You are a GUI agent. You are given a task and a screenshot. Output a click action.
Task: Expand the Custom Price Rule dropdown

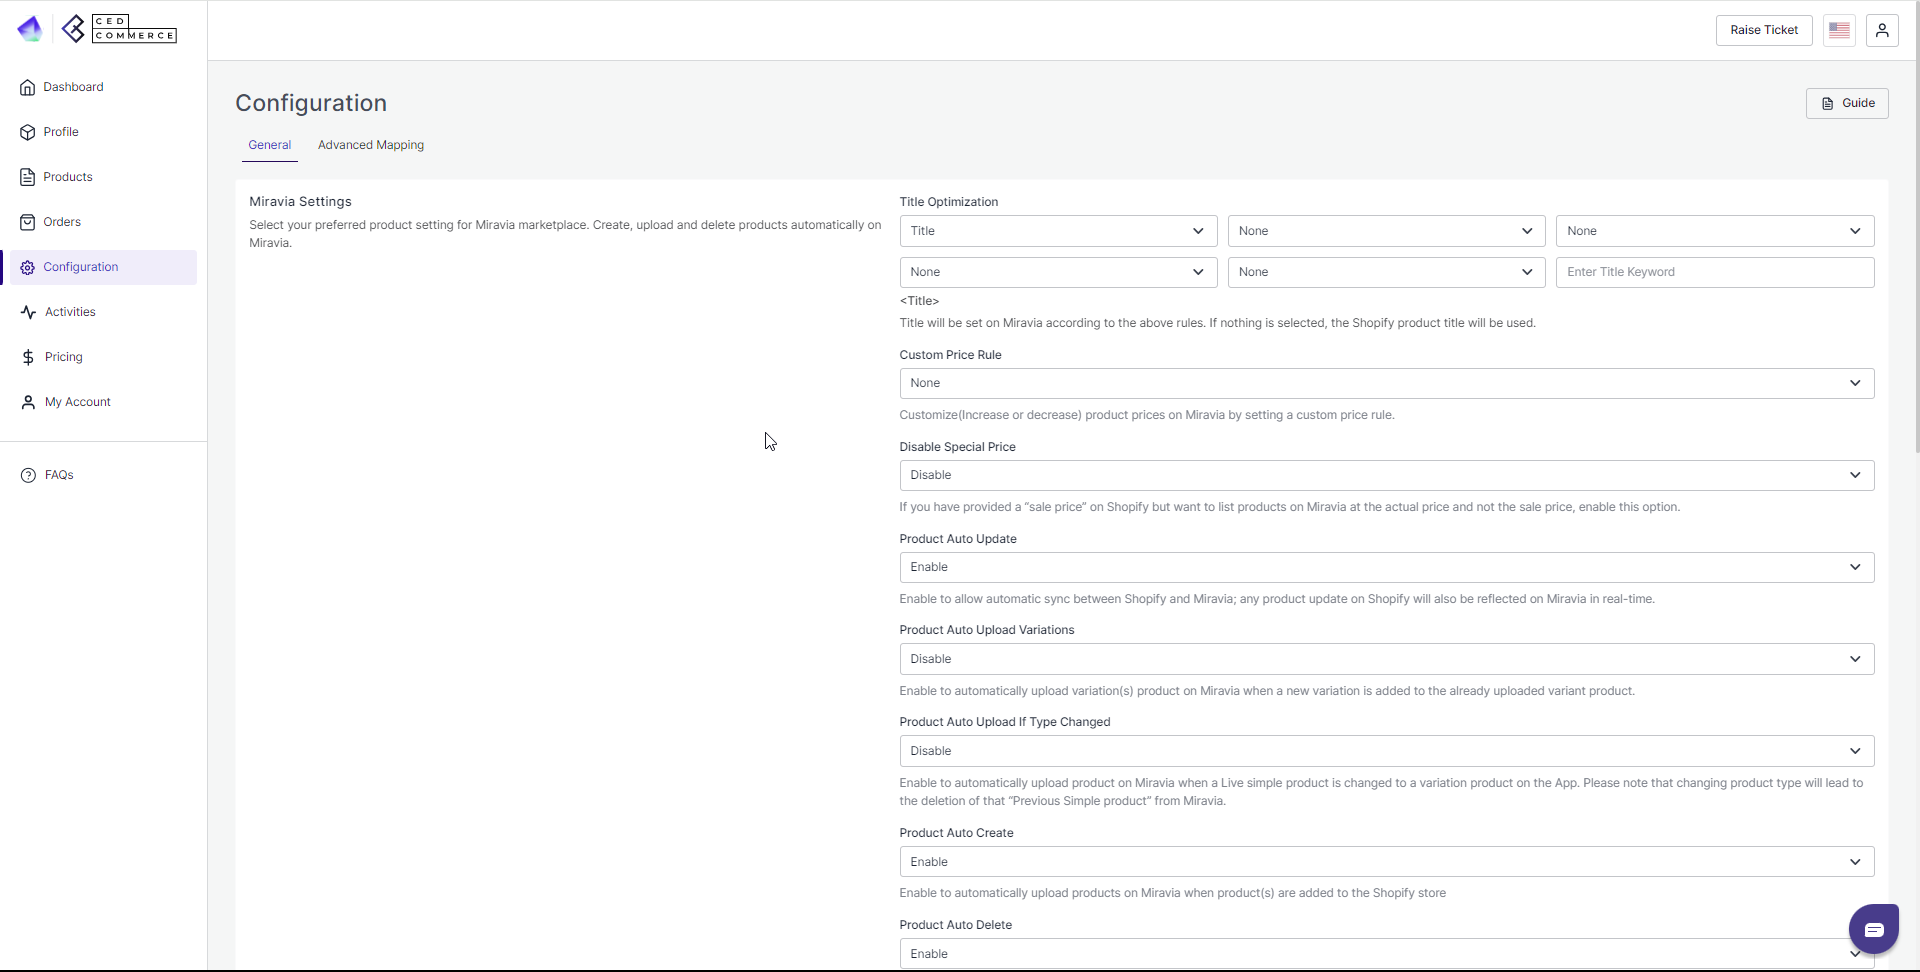pos(1387,383)
